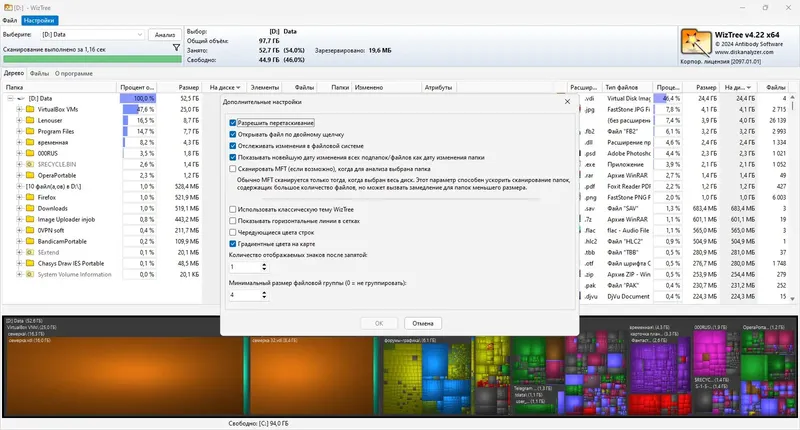Screen dimensions: 800x430
Task: Open the drive selection dropdown [D:] Data
Action: (x=92, y=35)
